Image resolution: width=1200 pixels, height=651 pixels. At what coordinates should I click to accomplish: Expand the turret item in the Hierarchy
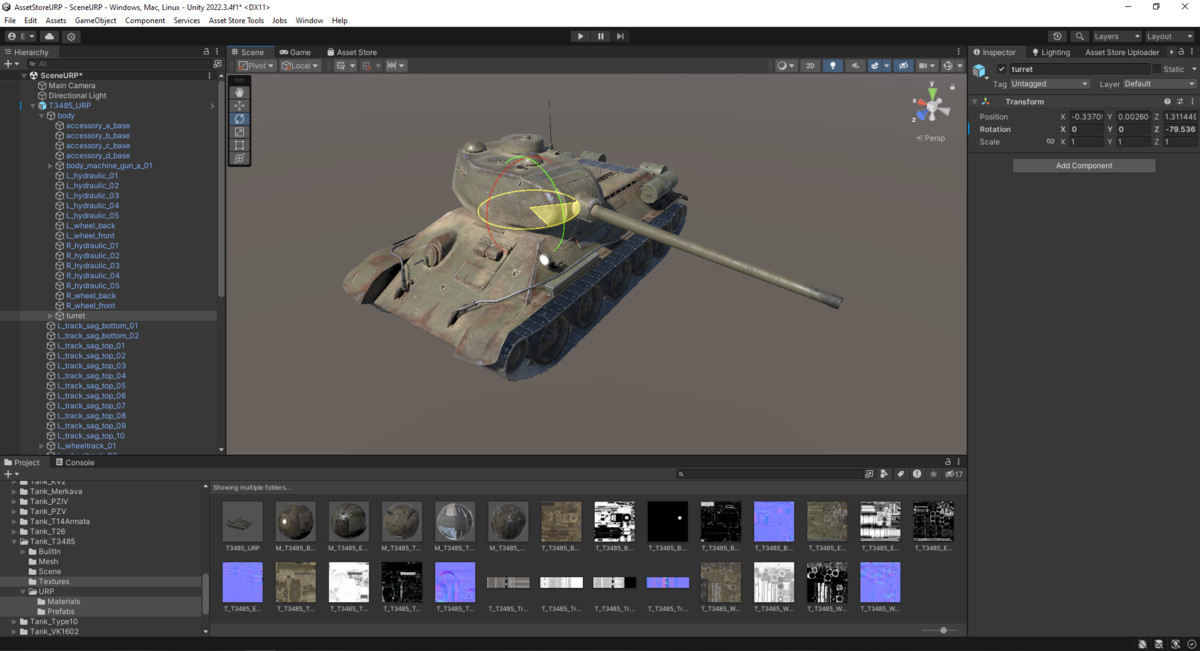(x=50, y=315)
